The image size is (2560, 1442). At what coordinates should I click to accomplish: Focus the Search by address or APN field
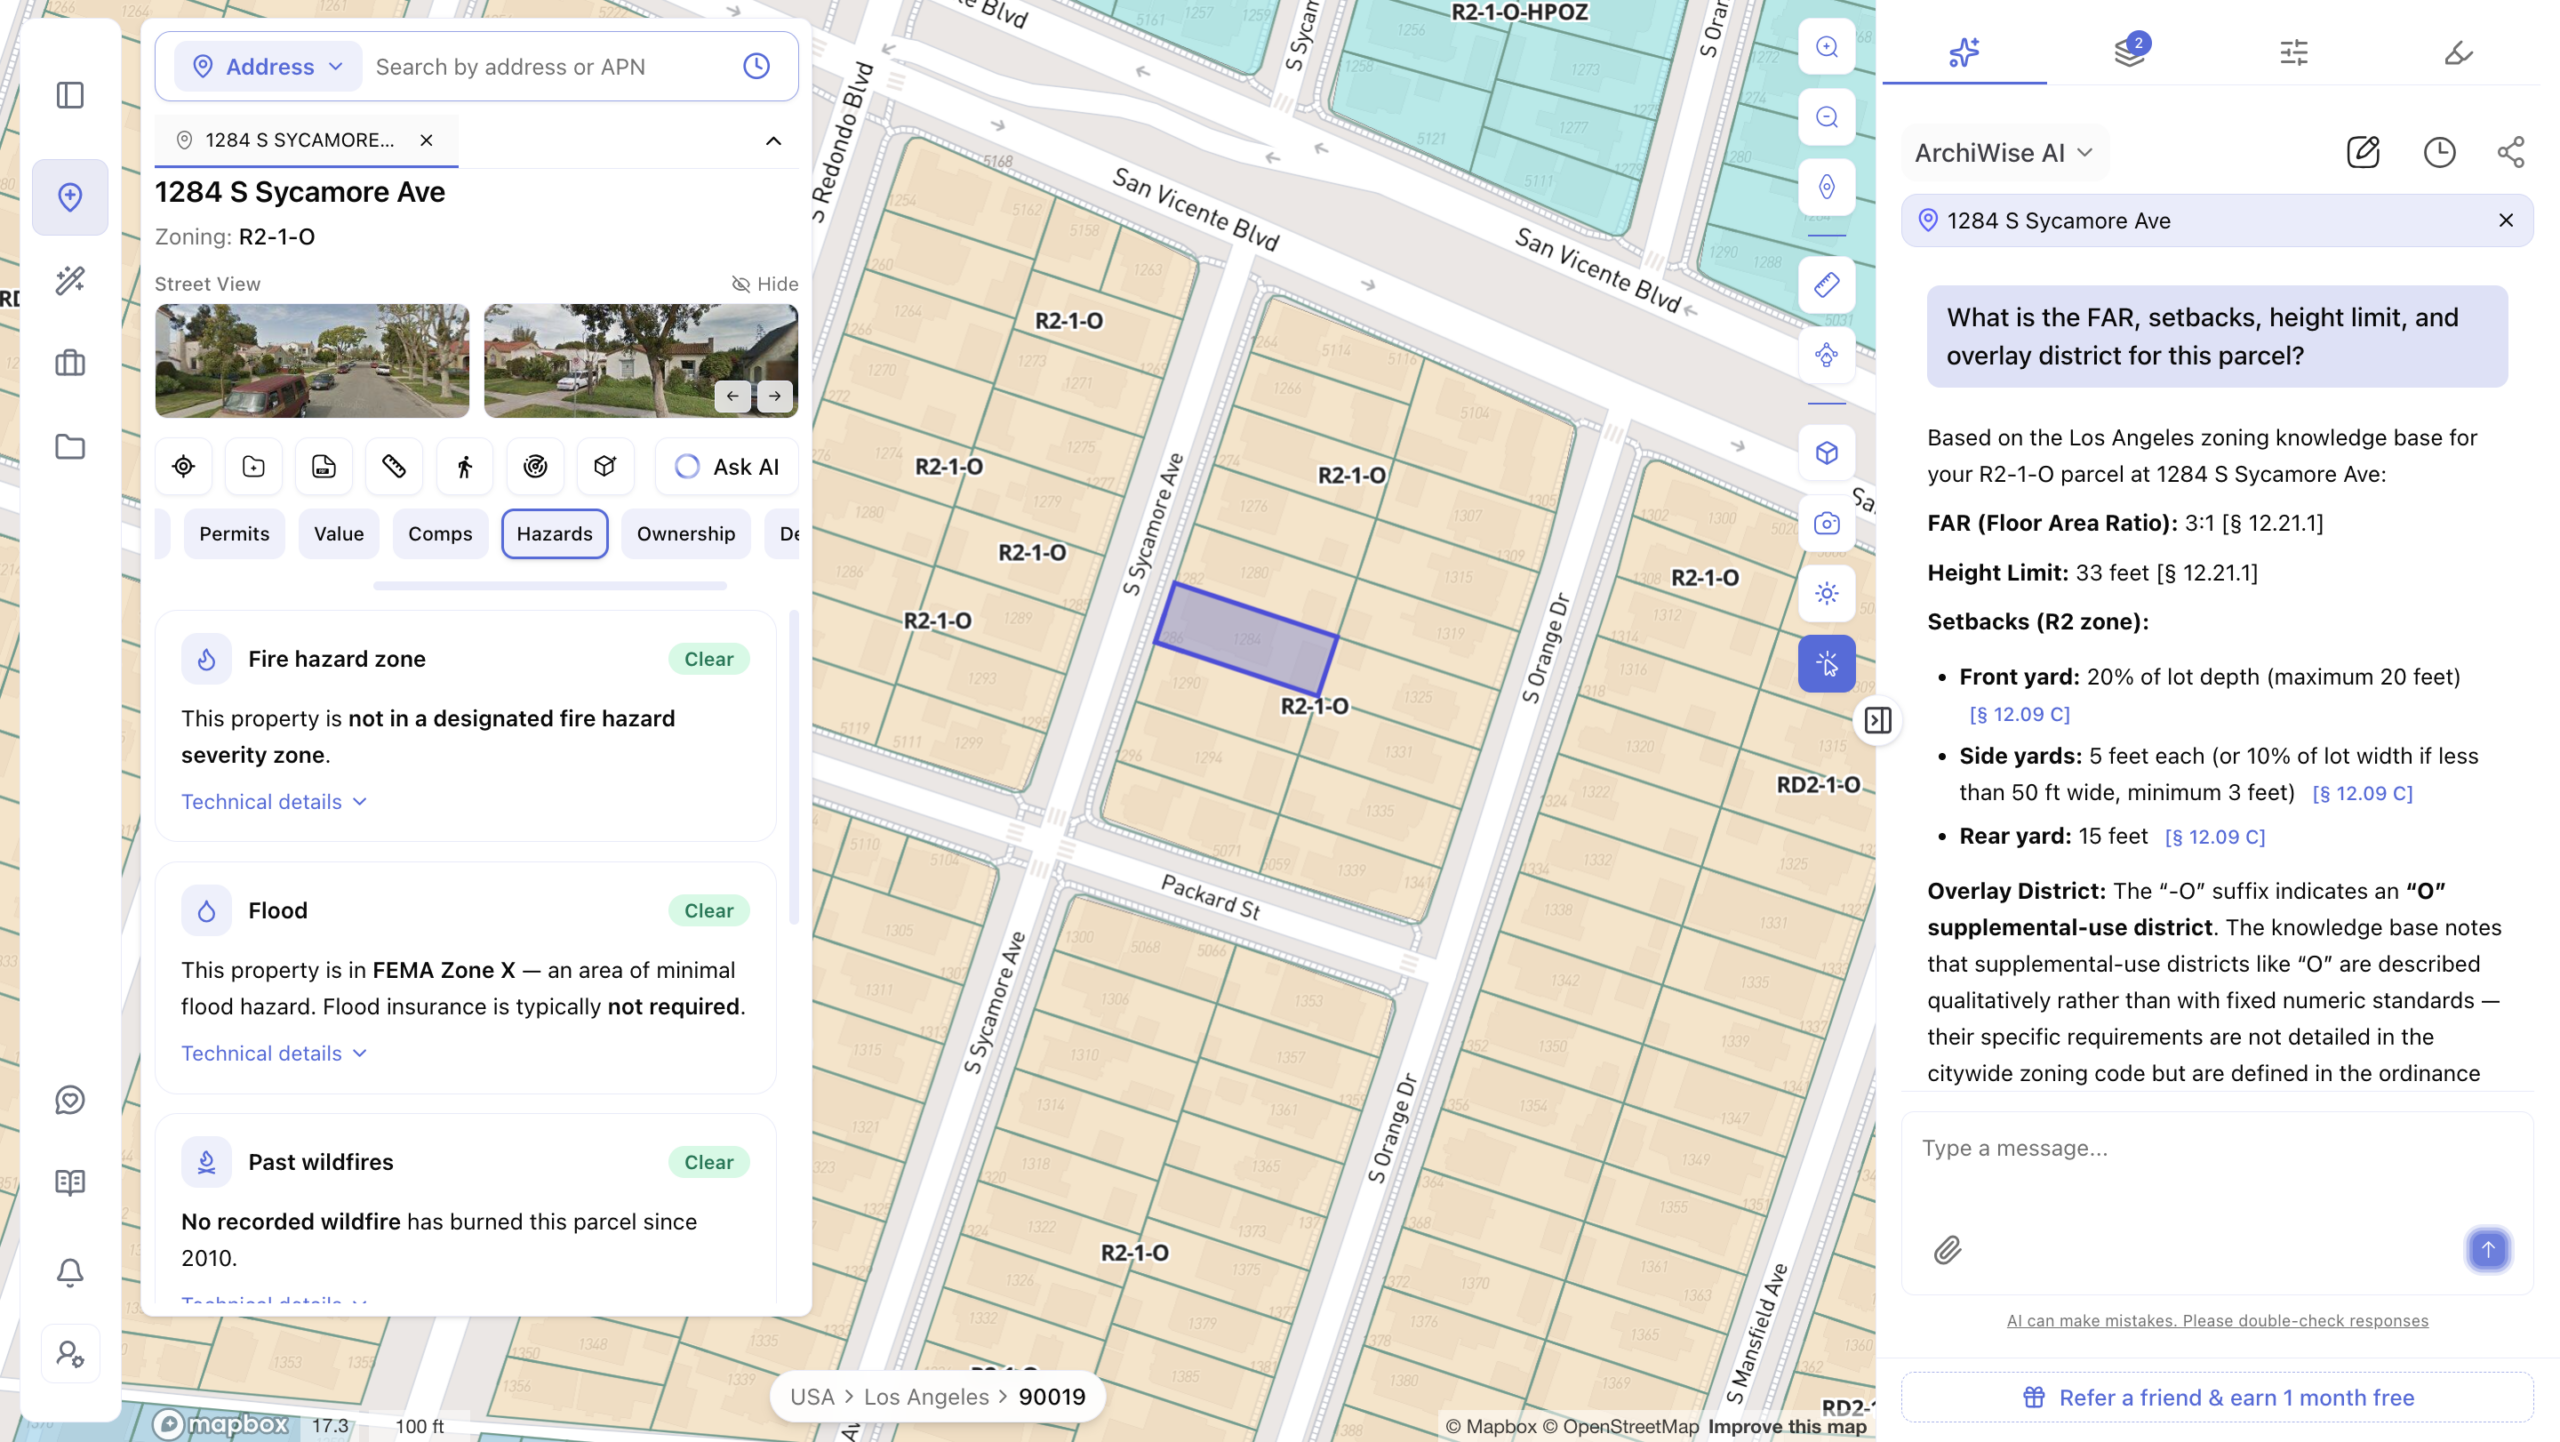click(x=549, y=66)
